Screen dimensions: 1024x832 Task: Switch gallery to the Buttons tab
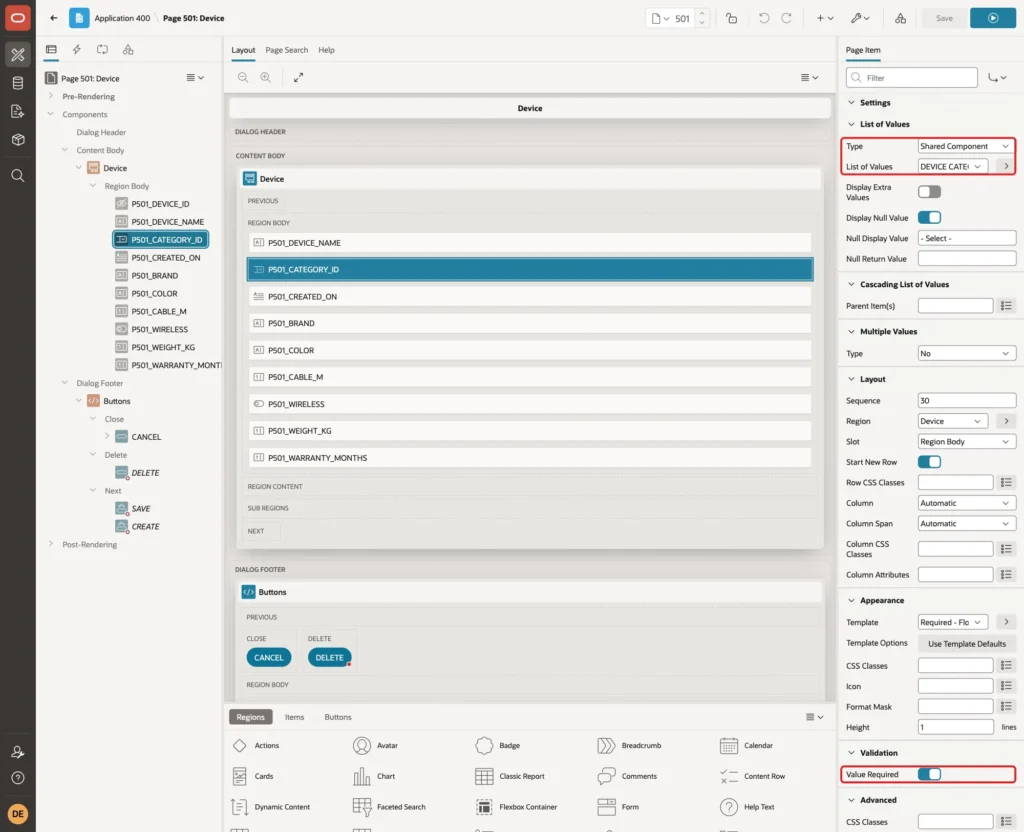coord(338,716)
